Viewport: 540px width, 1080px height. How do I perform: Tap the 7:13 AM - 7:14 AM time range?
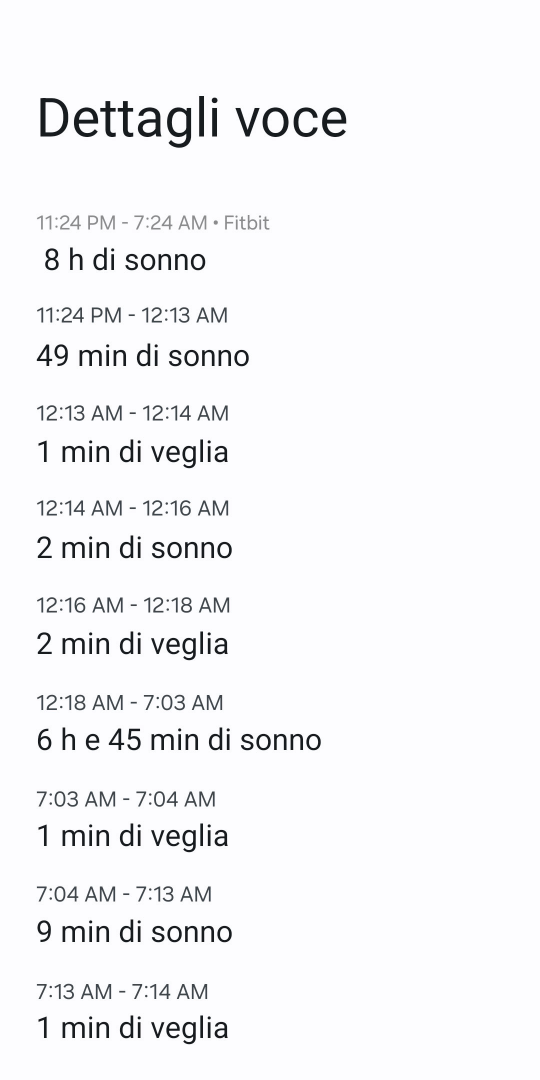[x=122, y=992]
